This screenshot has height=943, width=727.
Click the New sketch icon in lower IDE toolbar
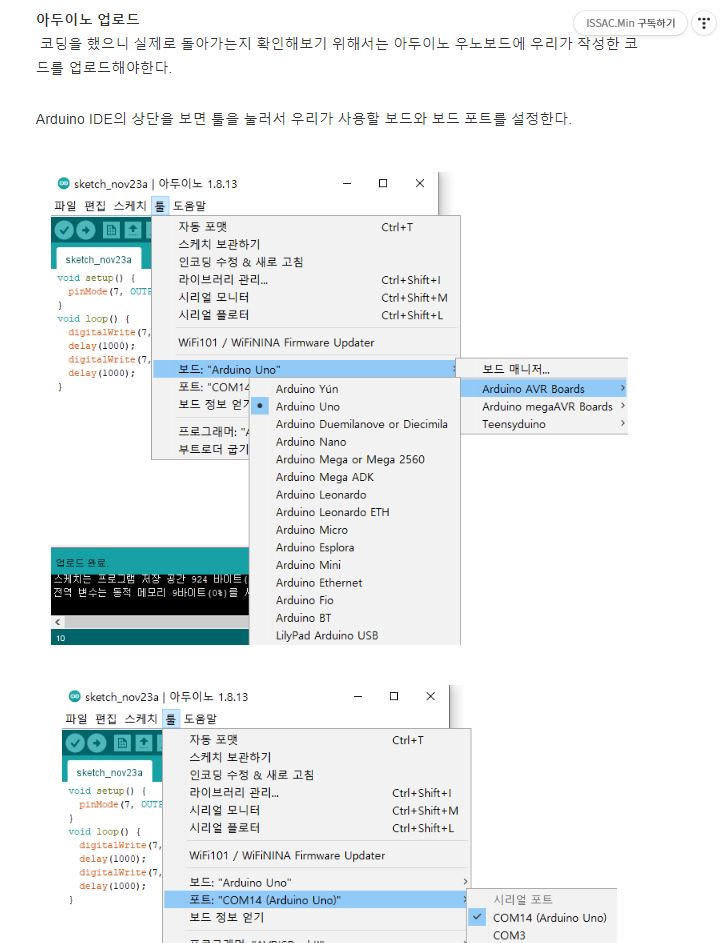tap(122, 743)
